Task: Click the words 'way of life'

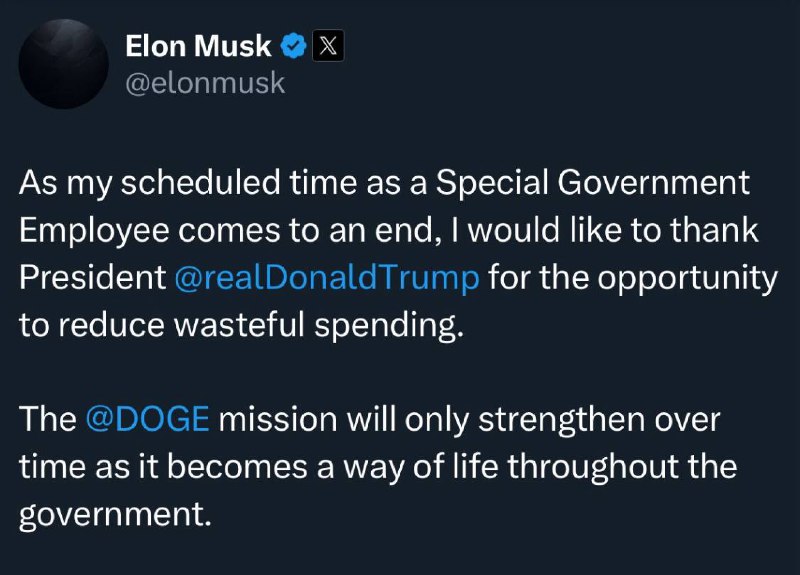Action: (x=420, y=467)
